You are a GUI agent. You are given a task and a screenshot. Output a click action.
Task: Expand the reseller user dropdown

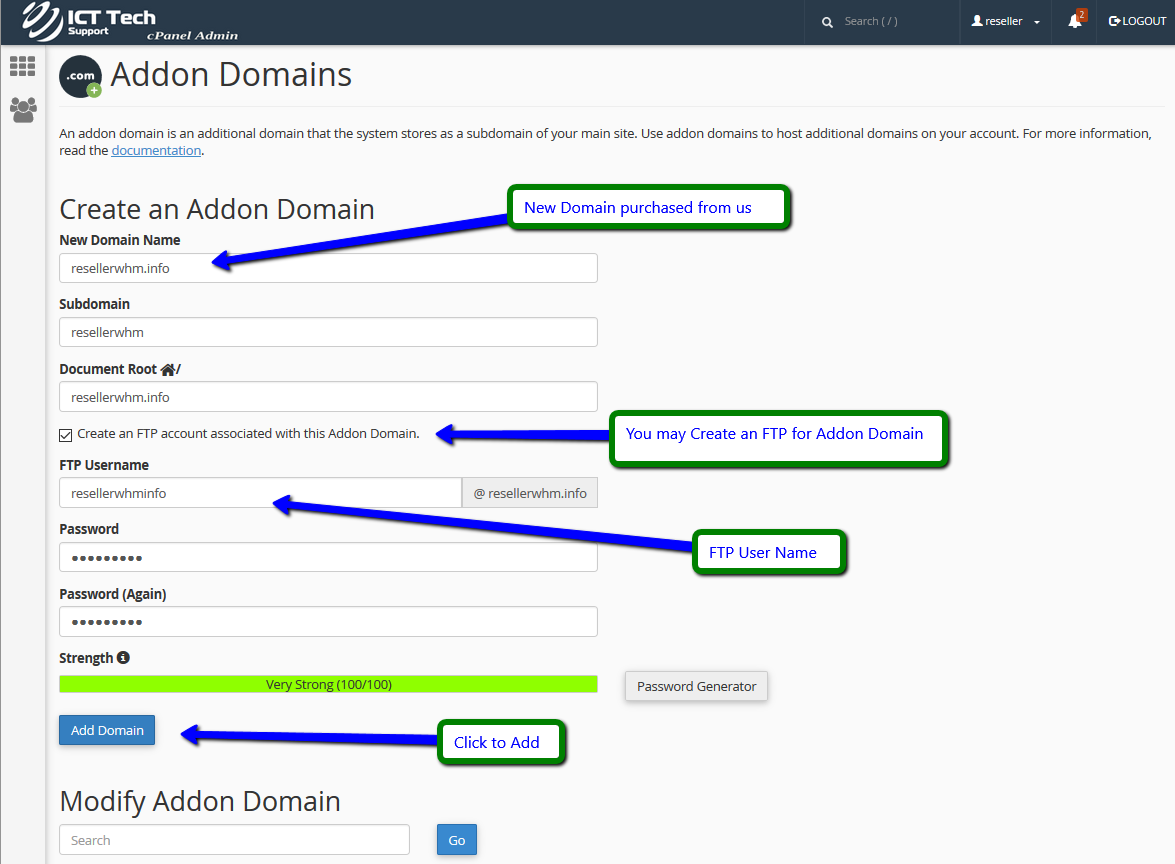coord(1005,22)
